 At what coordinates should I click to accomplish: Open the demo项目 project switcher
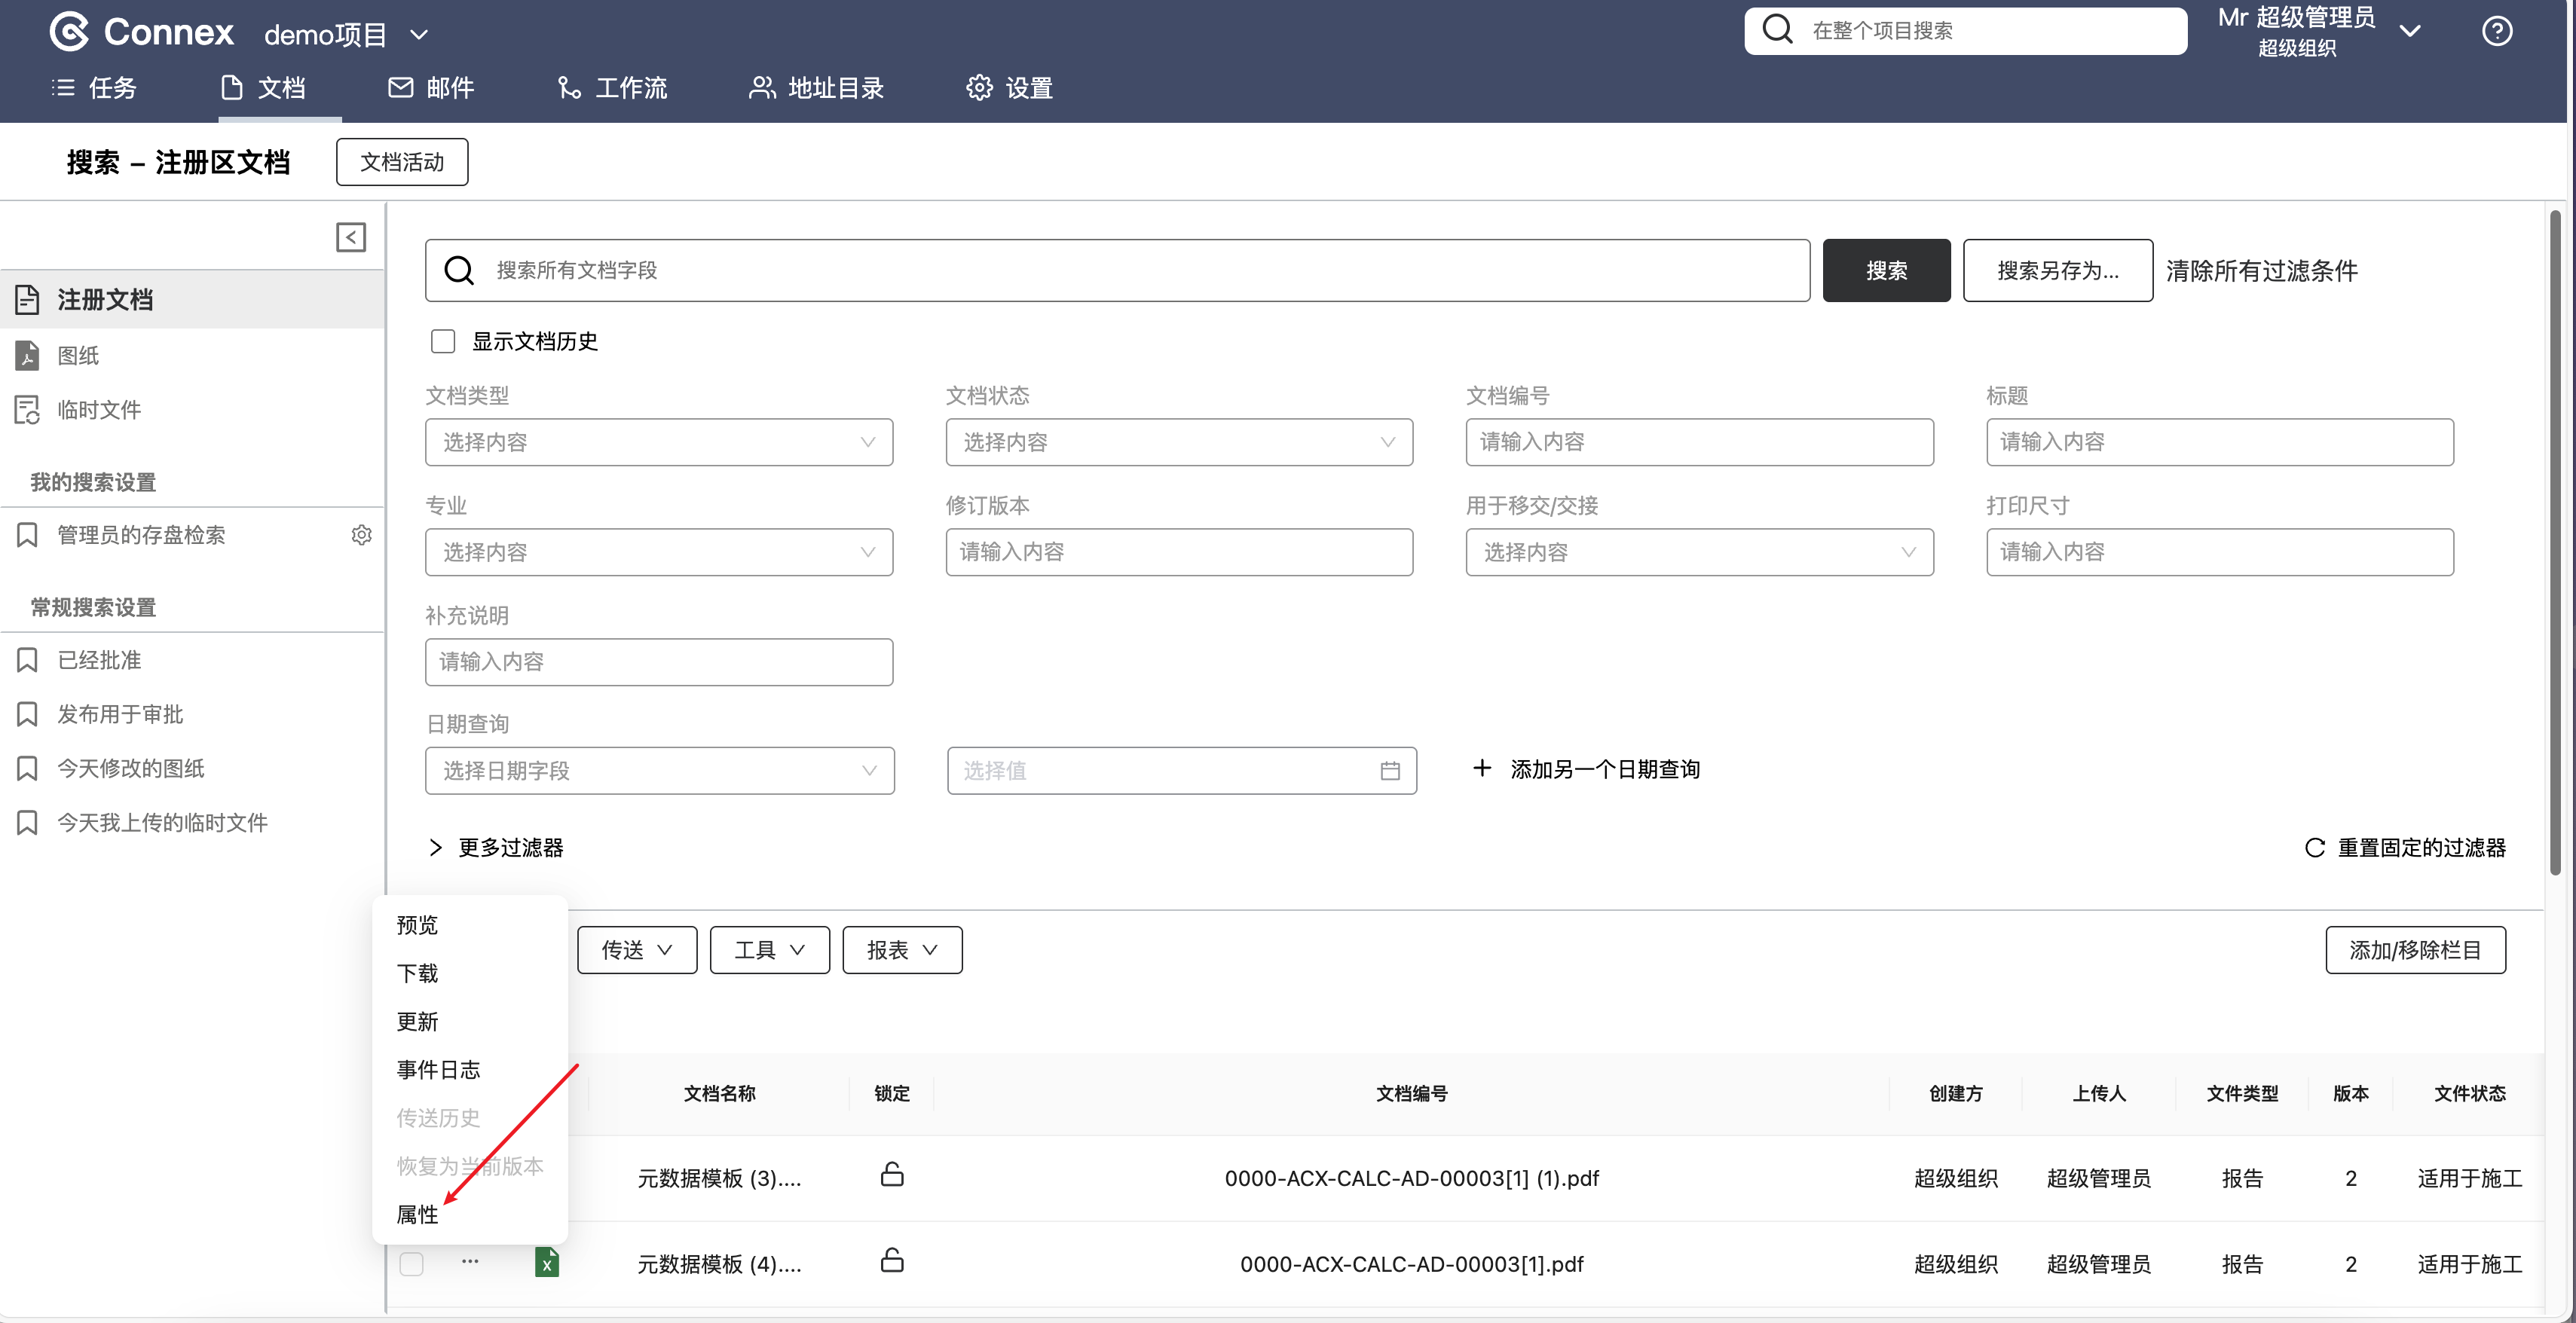[346, 35]
